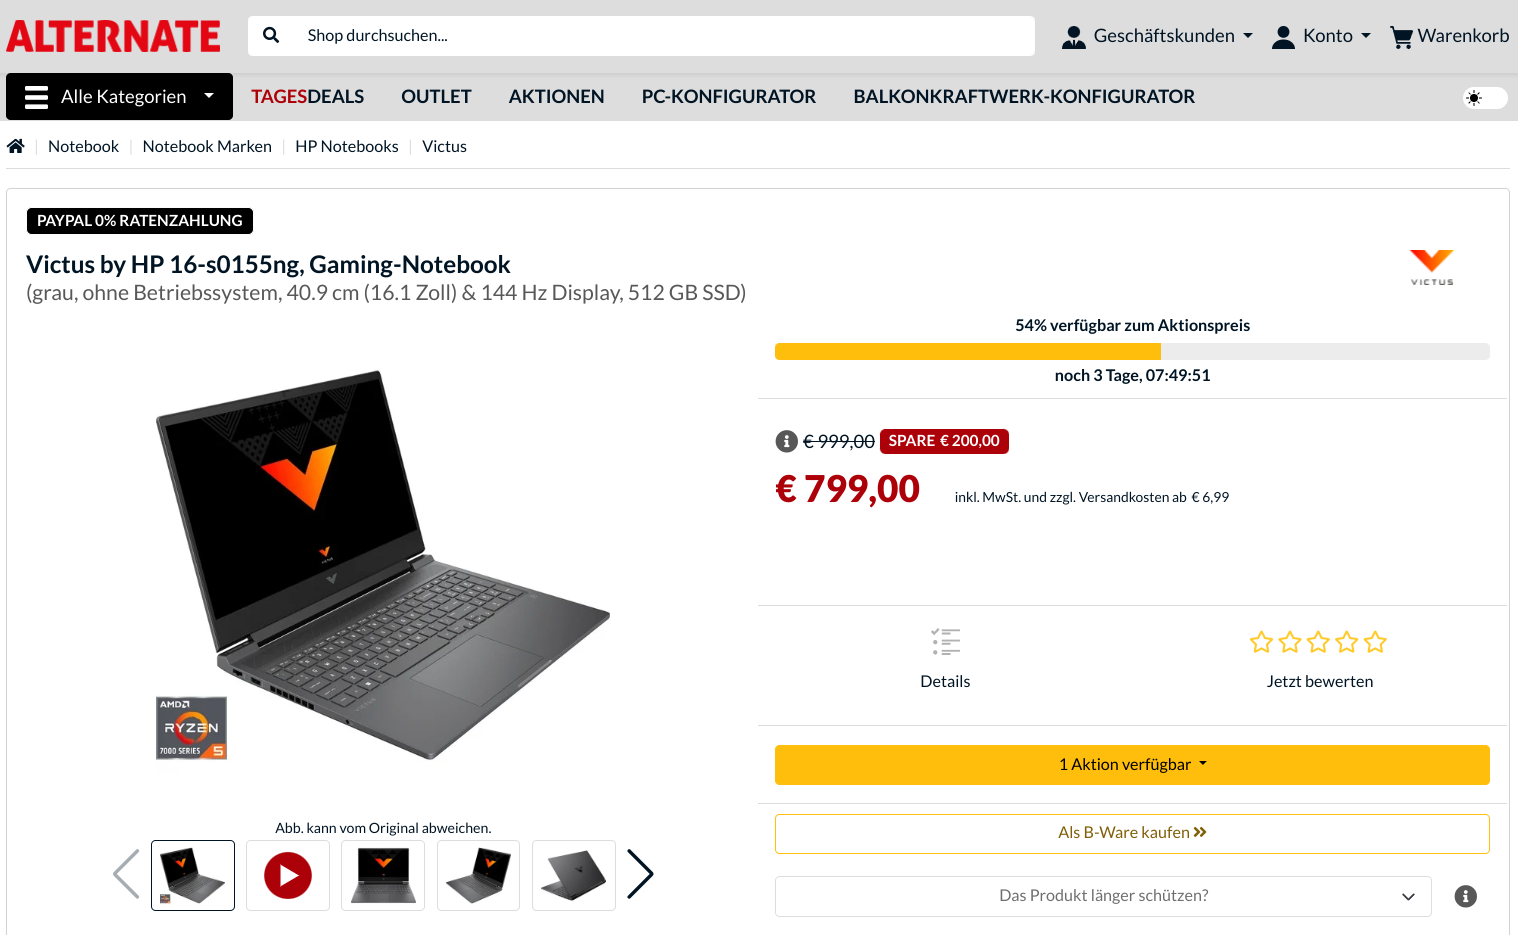
Task: Click the search magnifier icon
Action: (x=271, y=35)
